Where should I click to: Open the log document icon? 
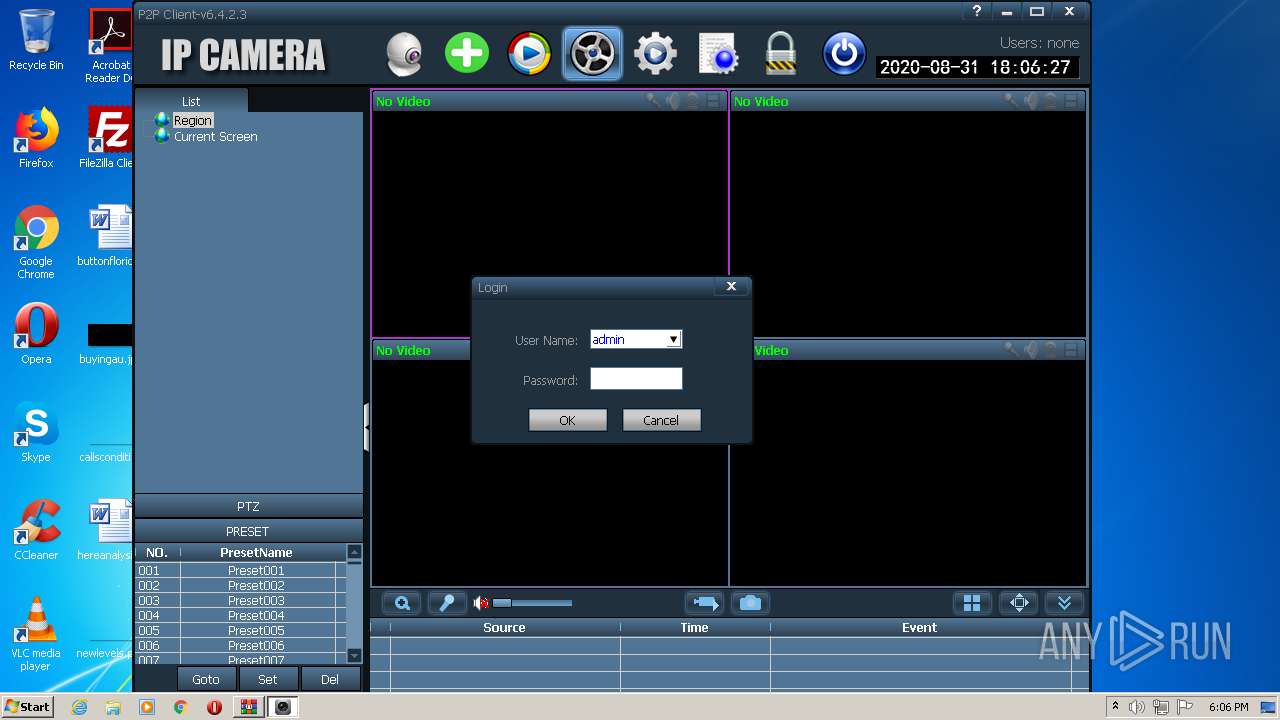click(718, 54)
